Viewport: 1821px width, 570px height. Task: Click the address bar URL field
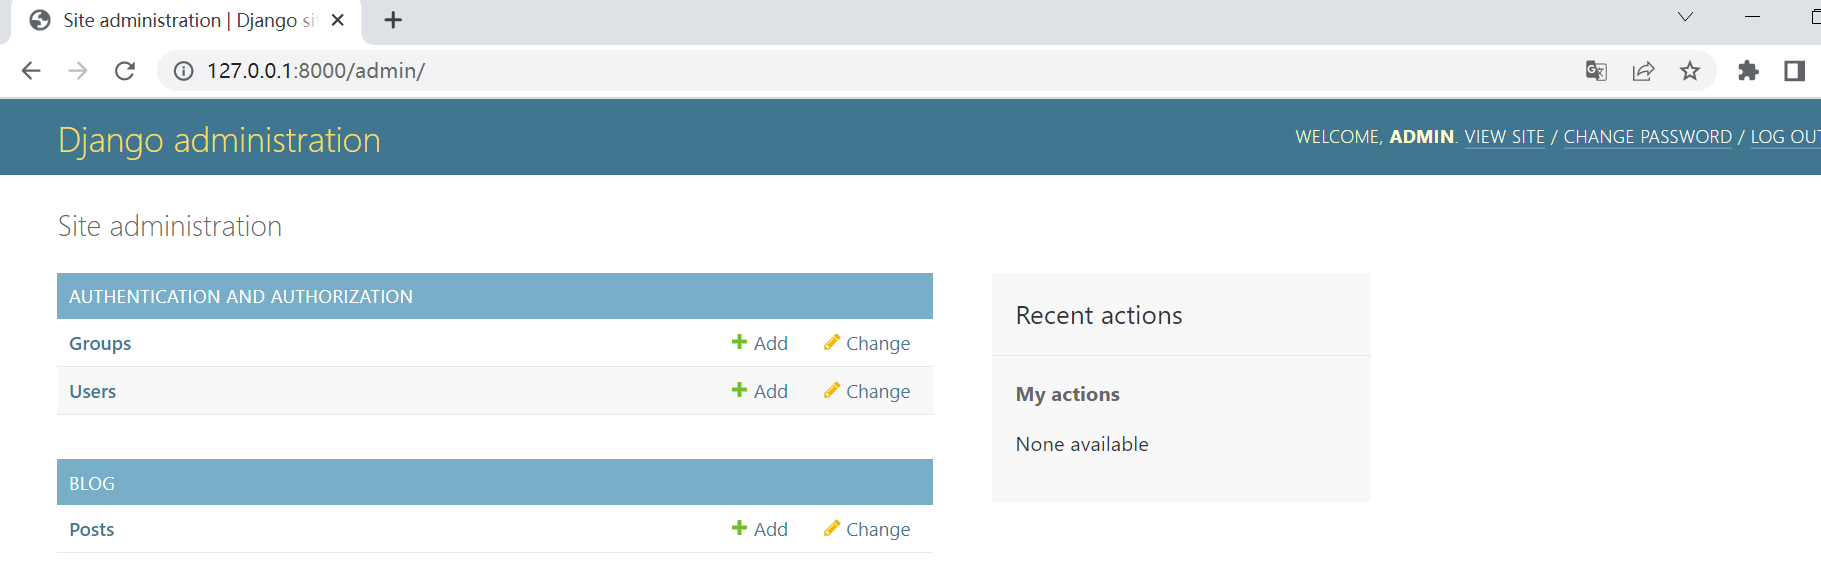(880, 71)
